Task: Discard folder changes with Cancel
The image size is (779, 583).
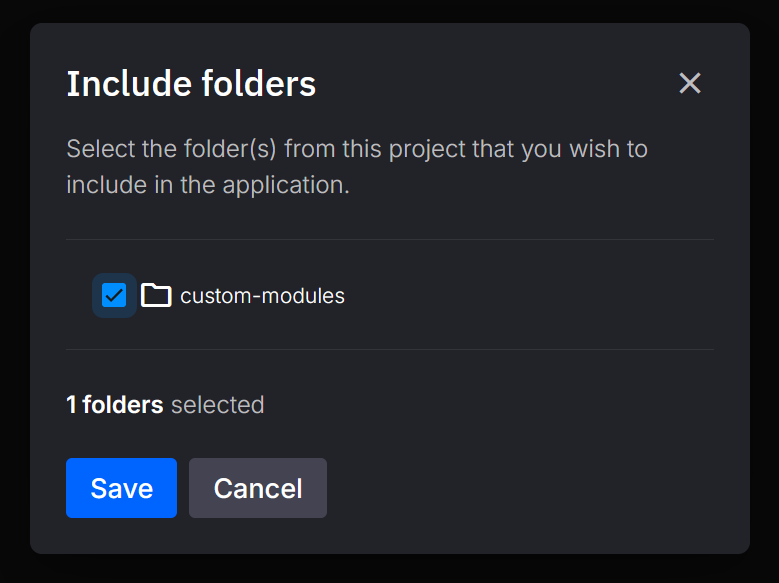Action: pos(258,488)
